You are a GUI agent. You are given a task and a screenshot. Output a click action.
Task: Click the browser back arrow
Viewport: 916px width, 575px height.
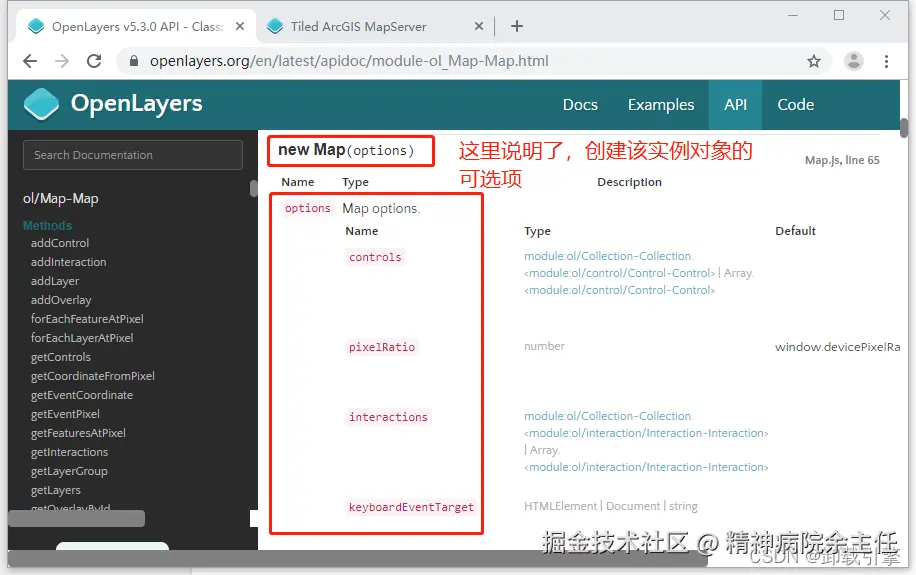30,61
